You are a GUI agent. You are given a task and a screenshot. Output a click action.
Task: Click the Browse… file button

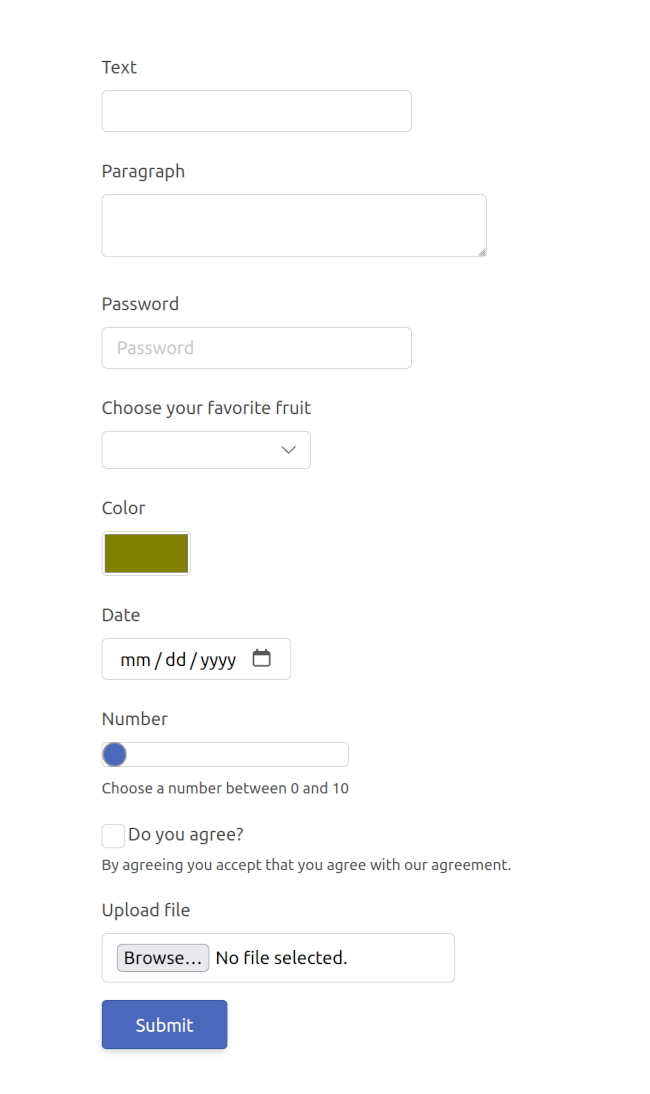tap(162, 958)
